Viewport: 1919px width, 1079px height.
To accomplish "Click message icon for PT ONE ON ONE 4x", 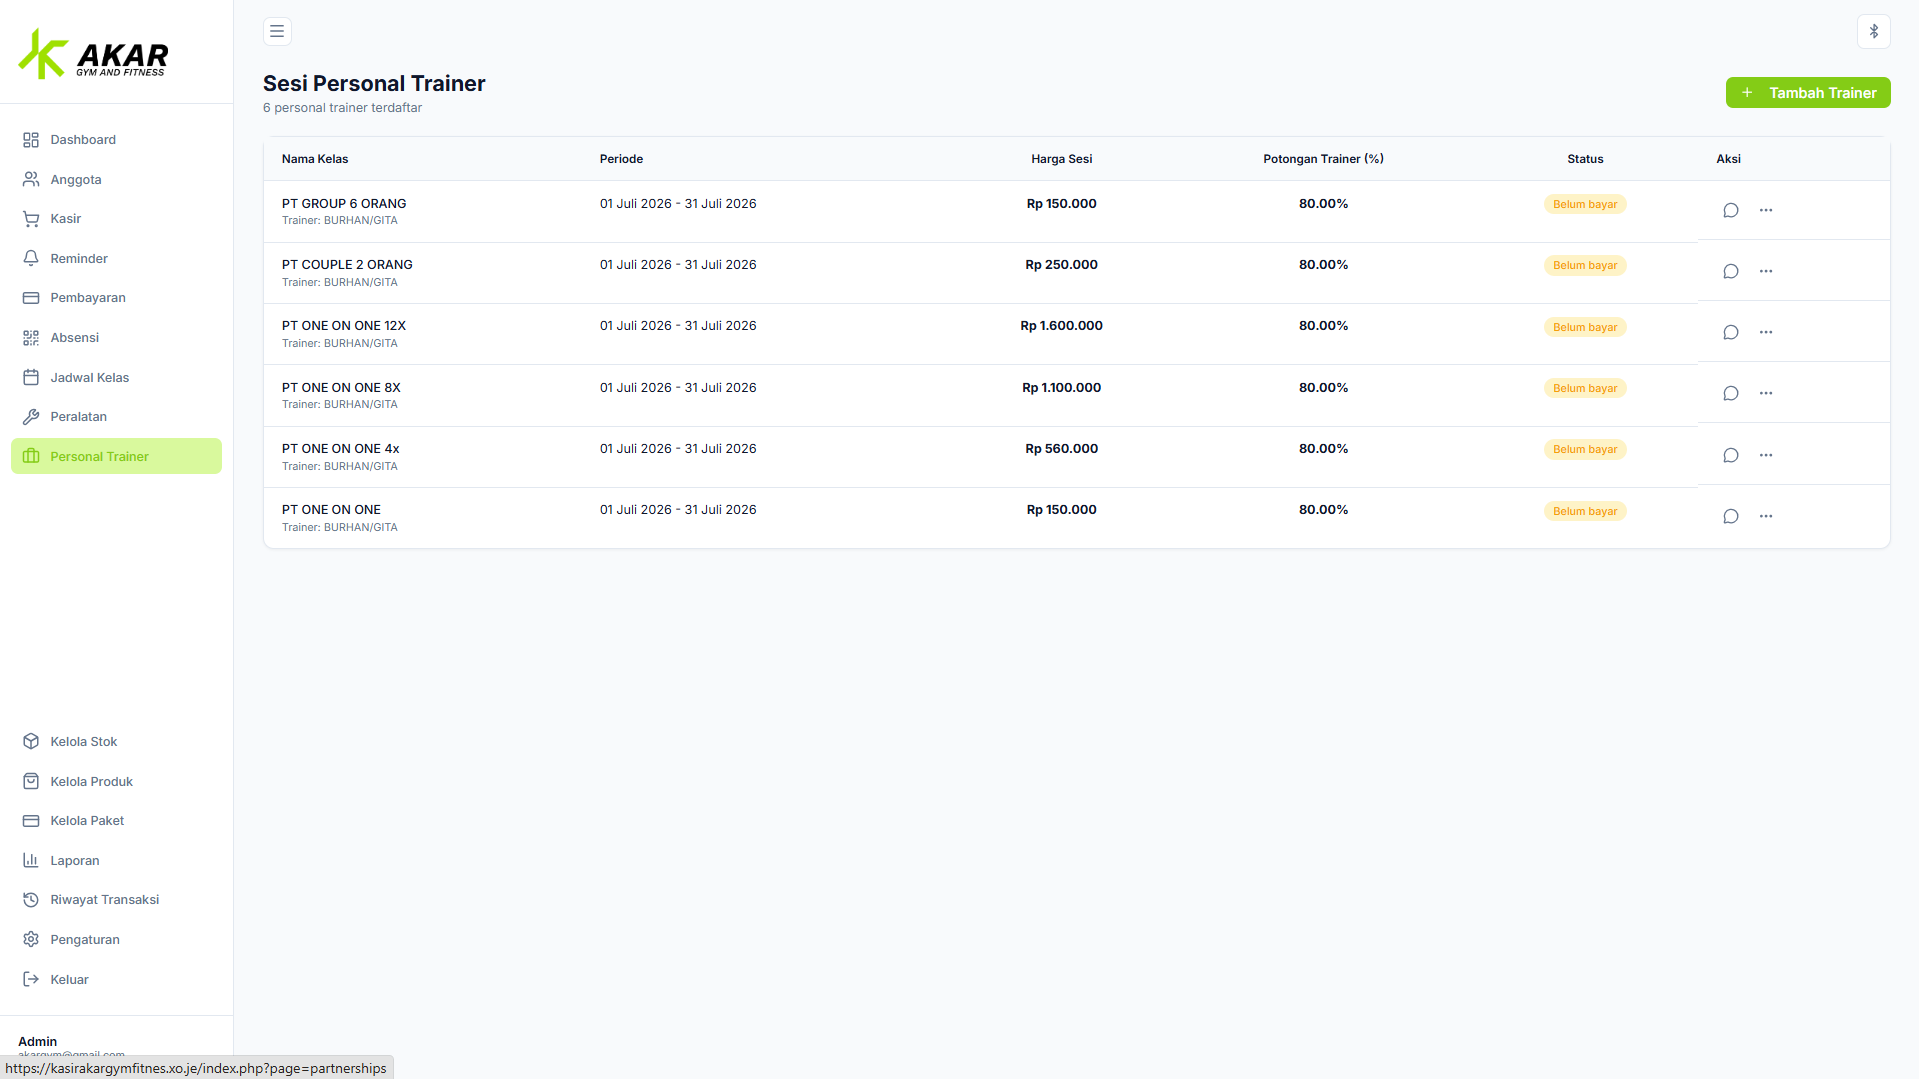I will click(x=1730, y=455).
